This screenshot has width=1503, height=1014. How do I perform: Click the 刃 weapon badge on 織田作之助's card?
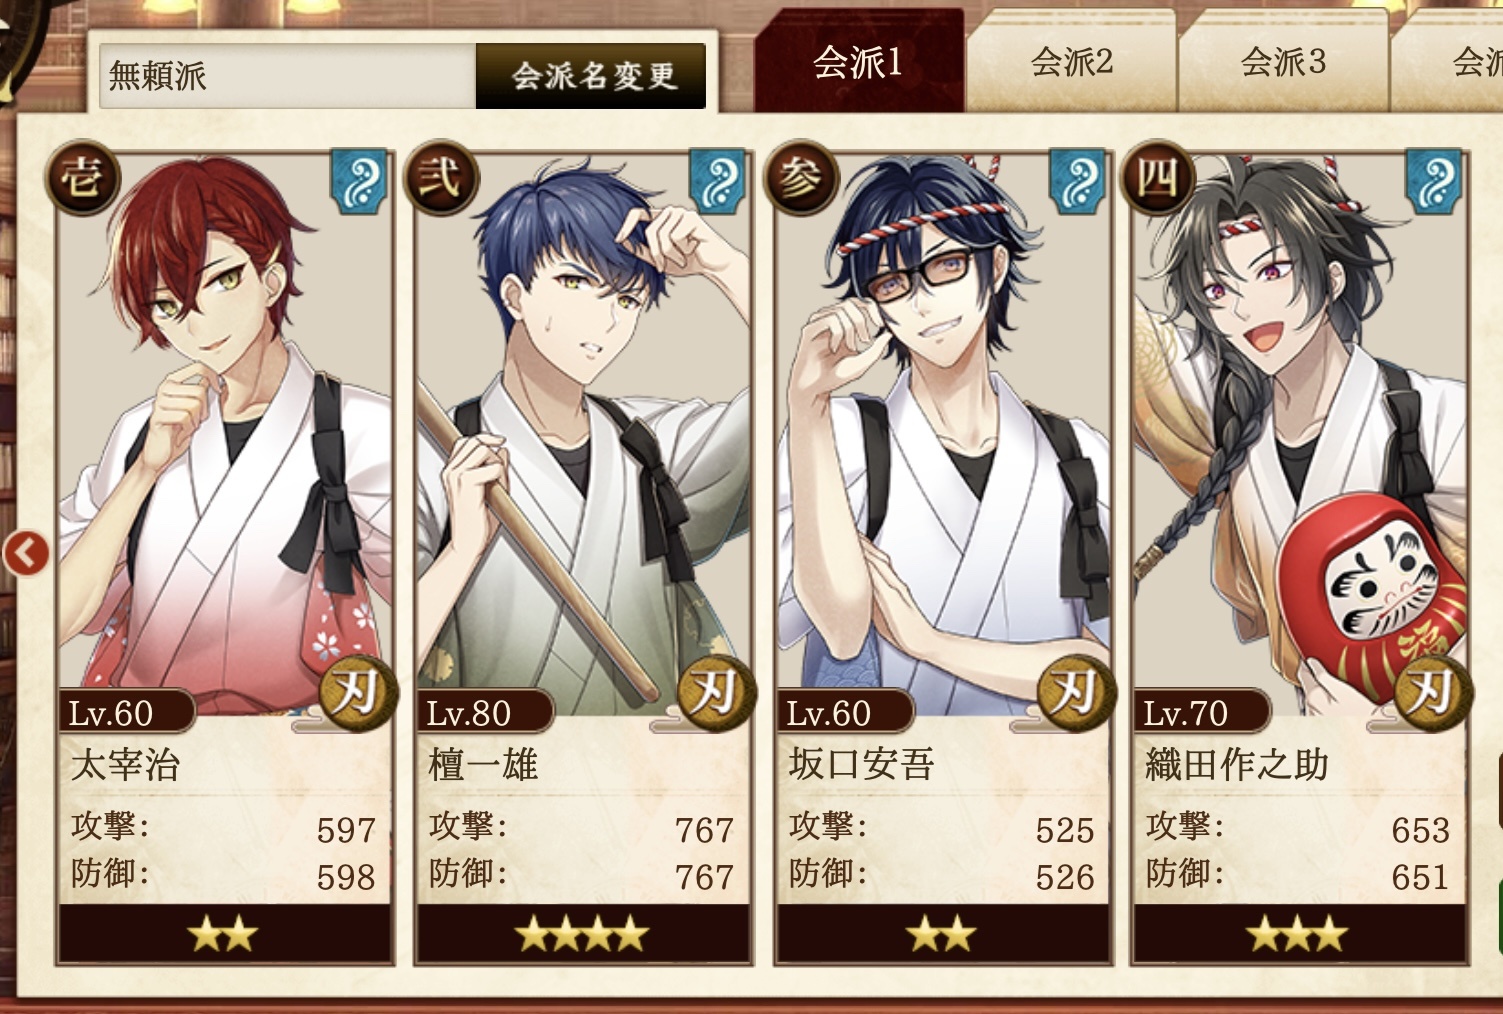tap(1433, 693)
